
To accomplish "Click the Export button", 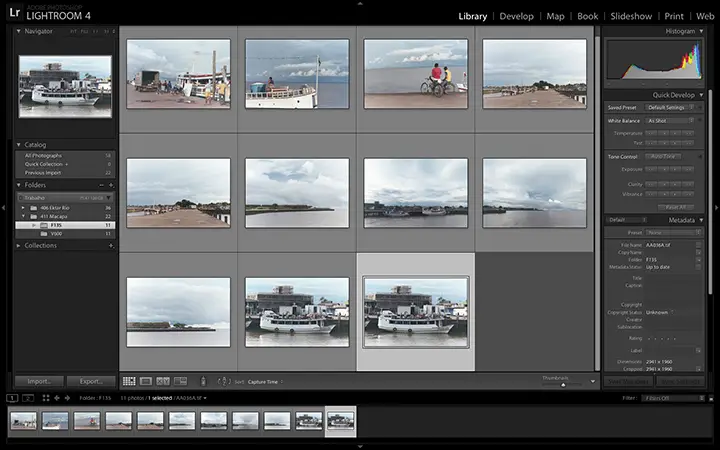I will [x=91, y=381].
